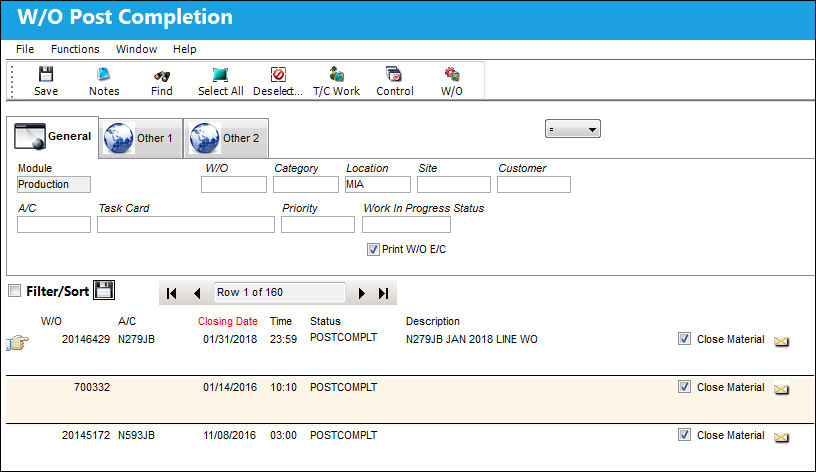Click the W/O gears toolbar icon
816x472 pixels.
(452, 74)
